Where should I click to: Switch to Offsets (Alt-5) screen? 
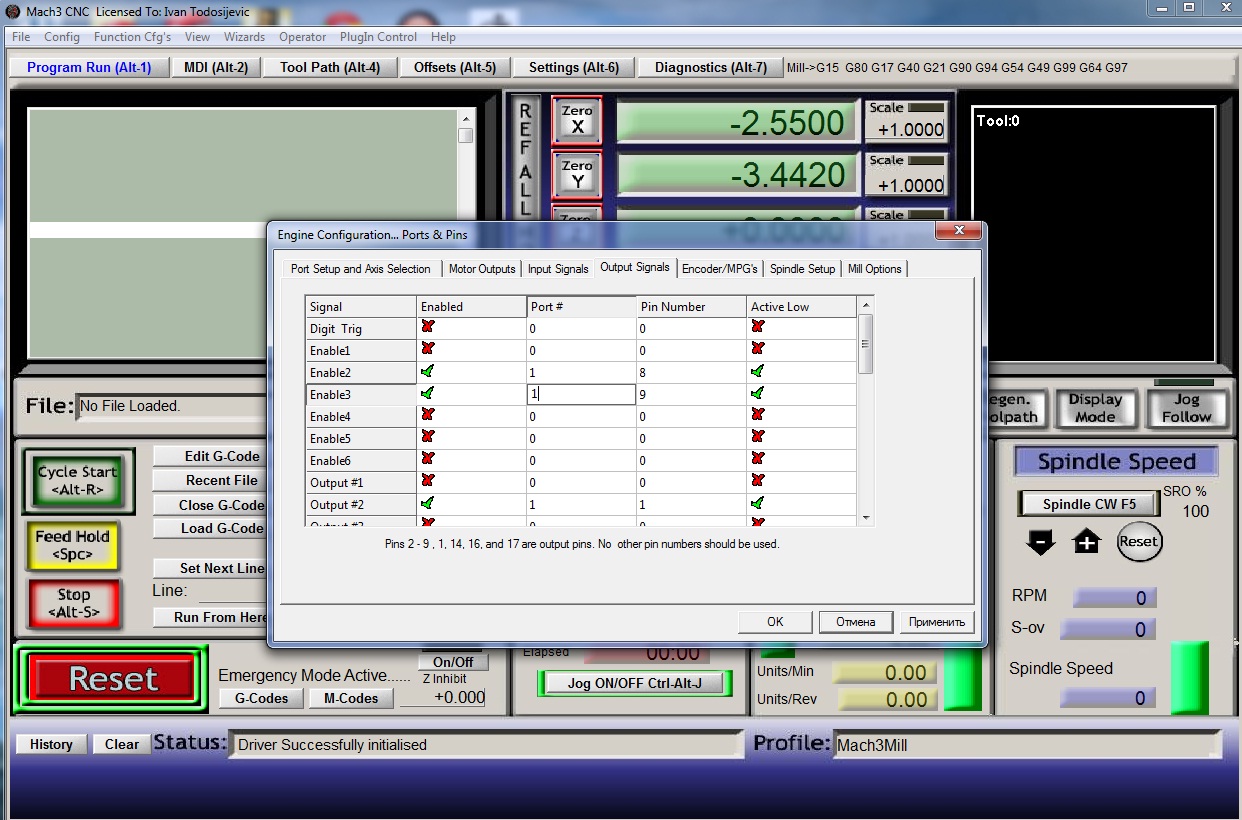pyautogui.click(x=455, y=67)
